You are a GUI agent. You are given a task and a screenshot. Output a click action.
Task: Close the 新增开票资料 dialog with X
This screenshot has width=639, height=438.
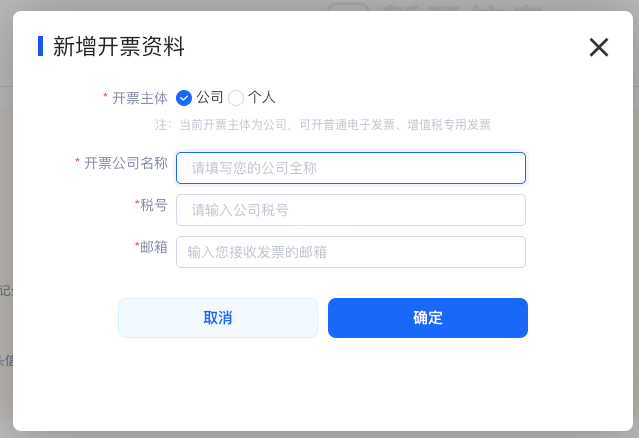coord(598,47)
